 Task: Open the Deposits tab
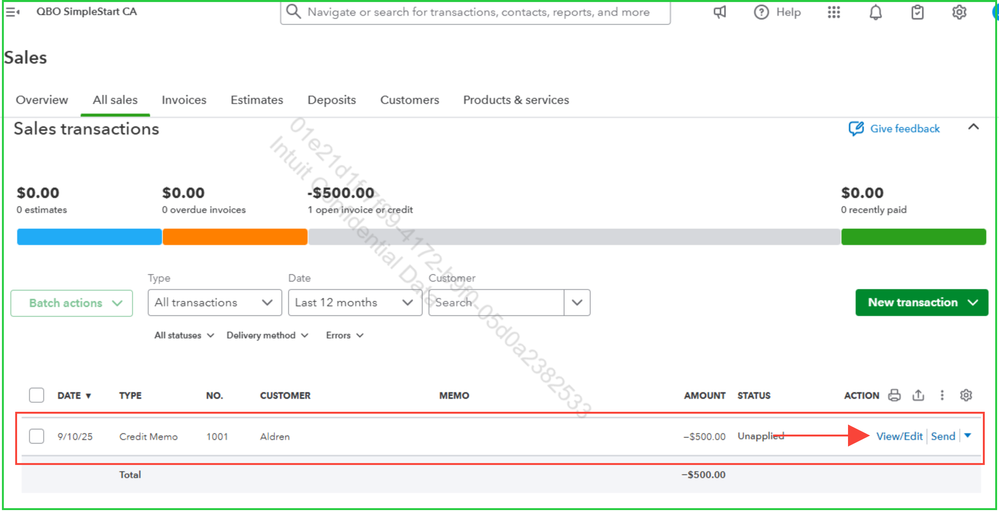click(x=332, y=100)
